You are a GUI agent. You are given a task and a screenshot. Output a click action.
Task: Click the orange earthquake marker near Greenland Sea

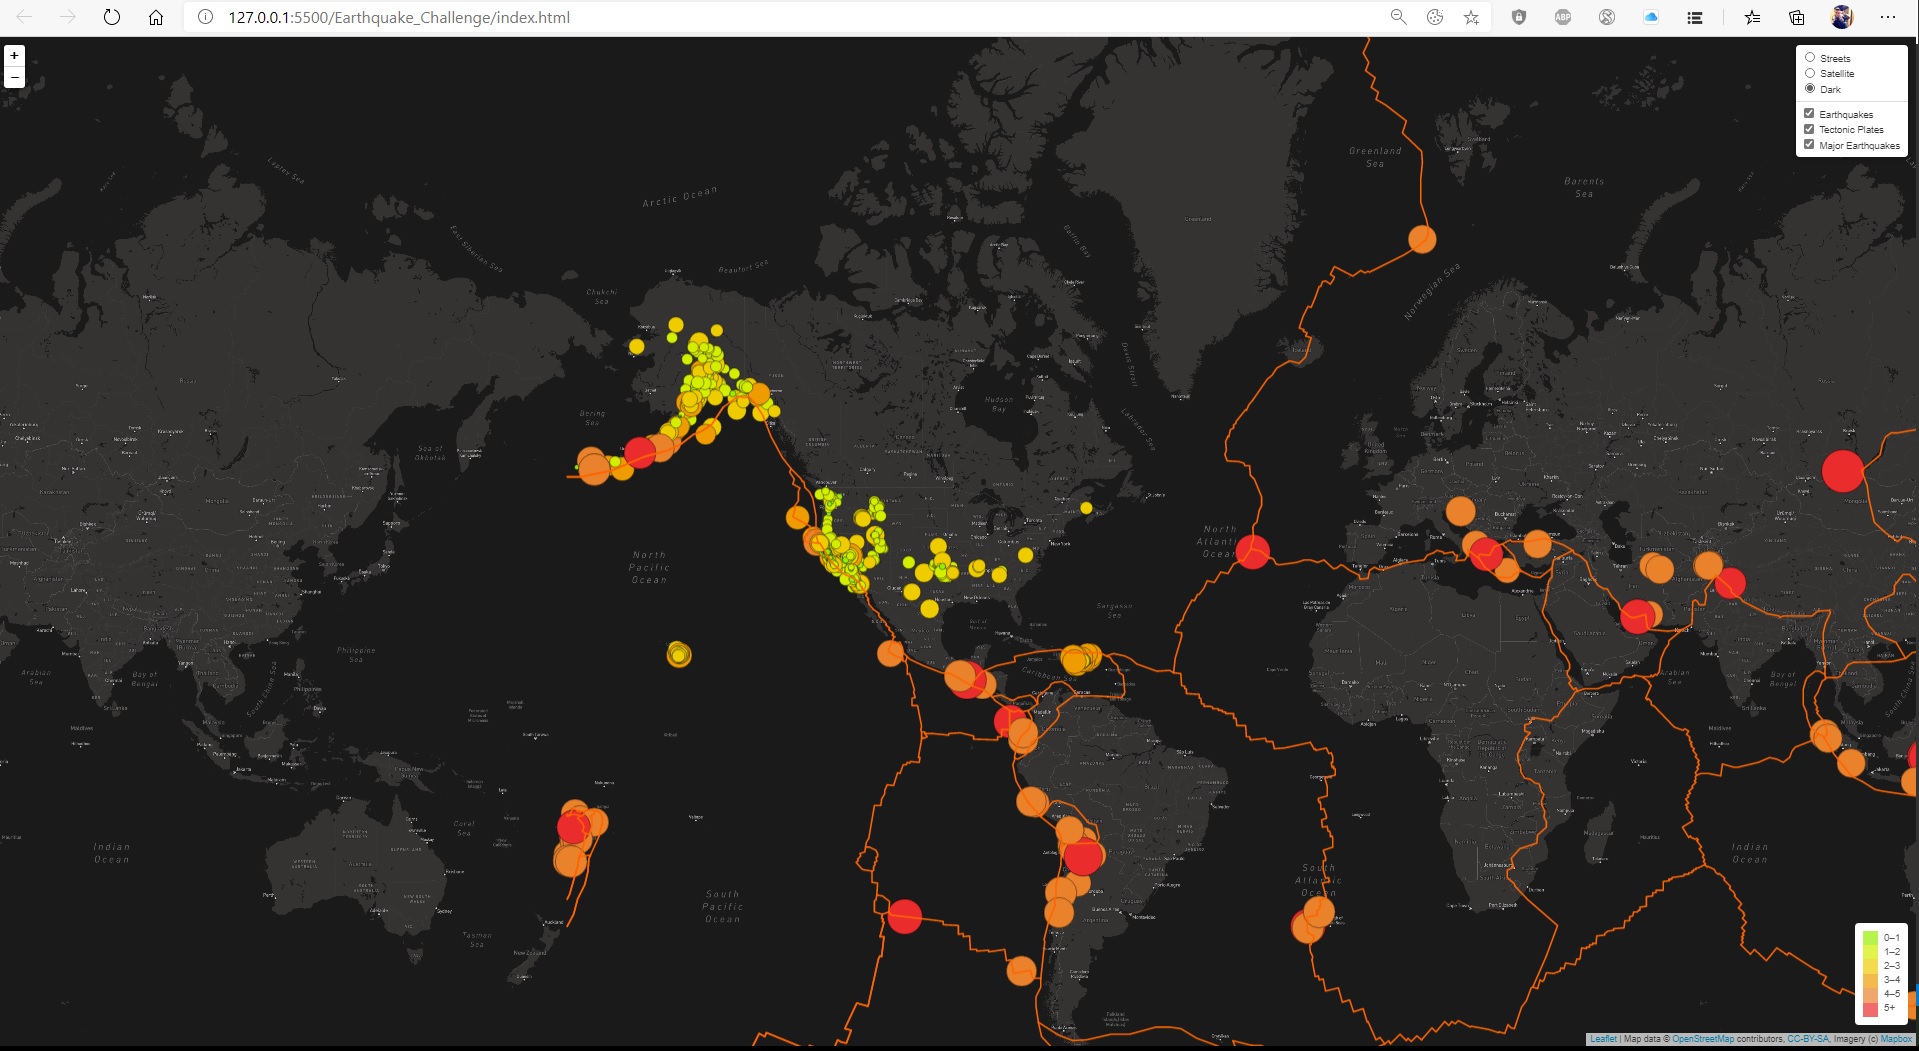[1422, 239]
